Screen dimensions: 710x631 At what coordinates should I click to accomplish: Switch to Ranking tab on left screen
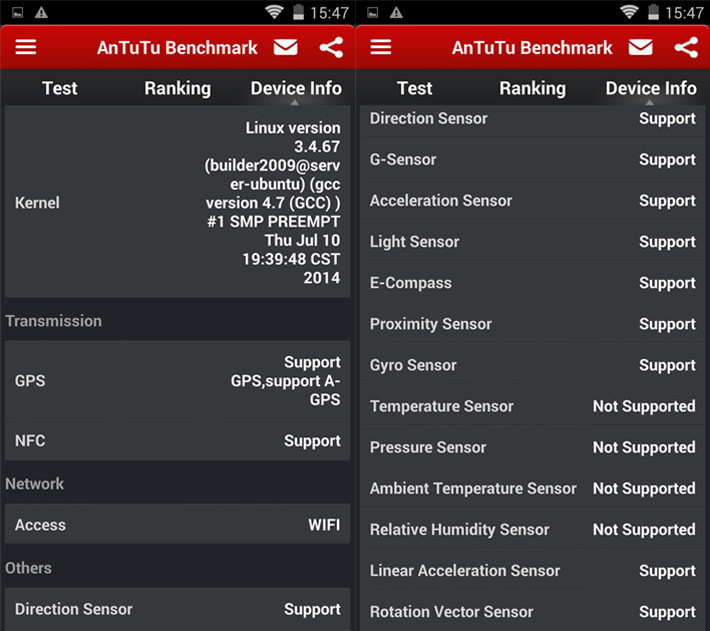[177, 88]
